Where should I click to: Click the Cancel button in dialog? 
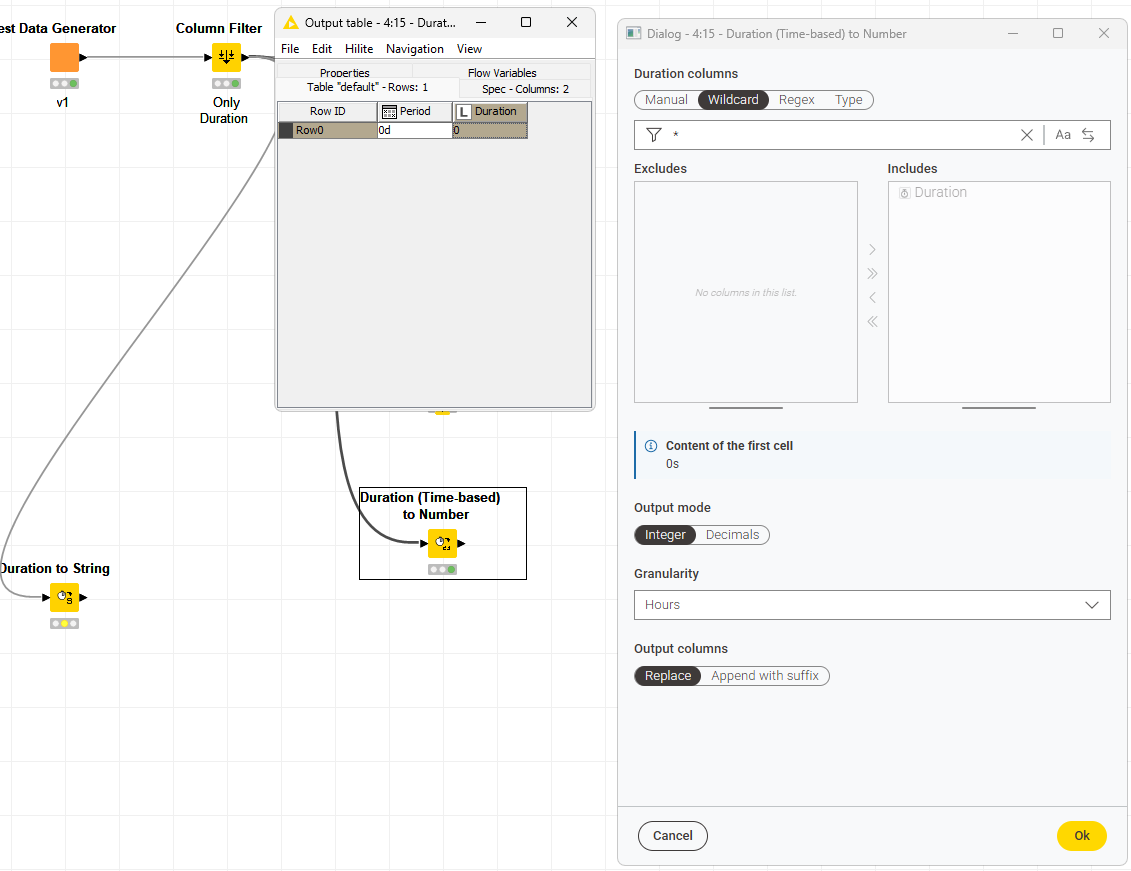[x=672, y=836]
